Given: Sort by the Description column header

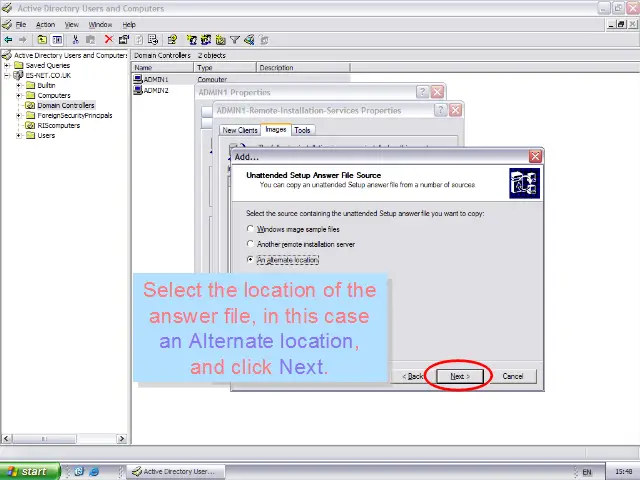Looking at the screenshot, I should 303,67.
